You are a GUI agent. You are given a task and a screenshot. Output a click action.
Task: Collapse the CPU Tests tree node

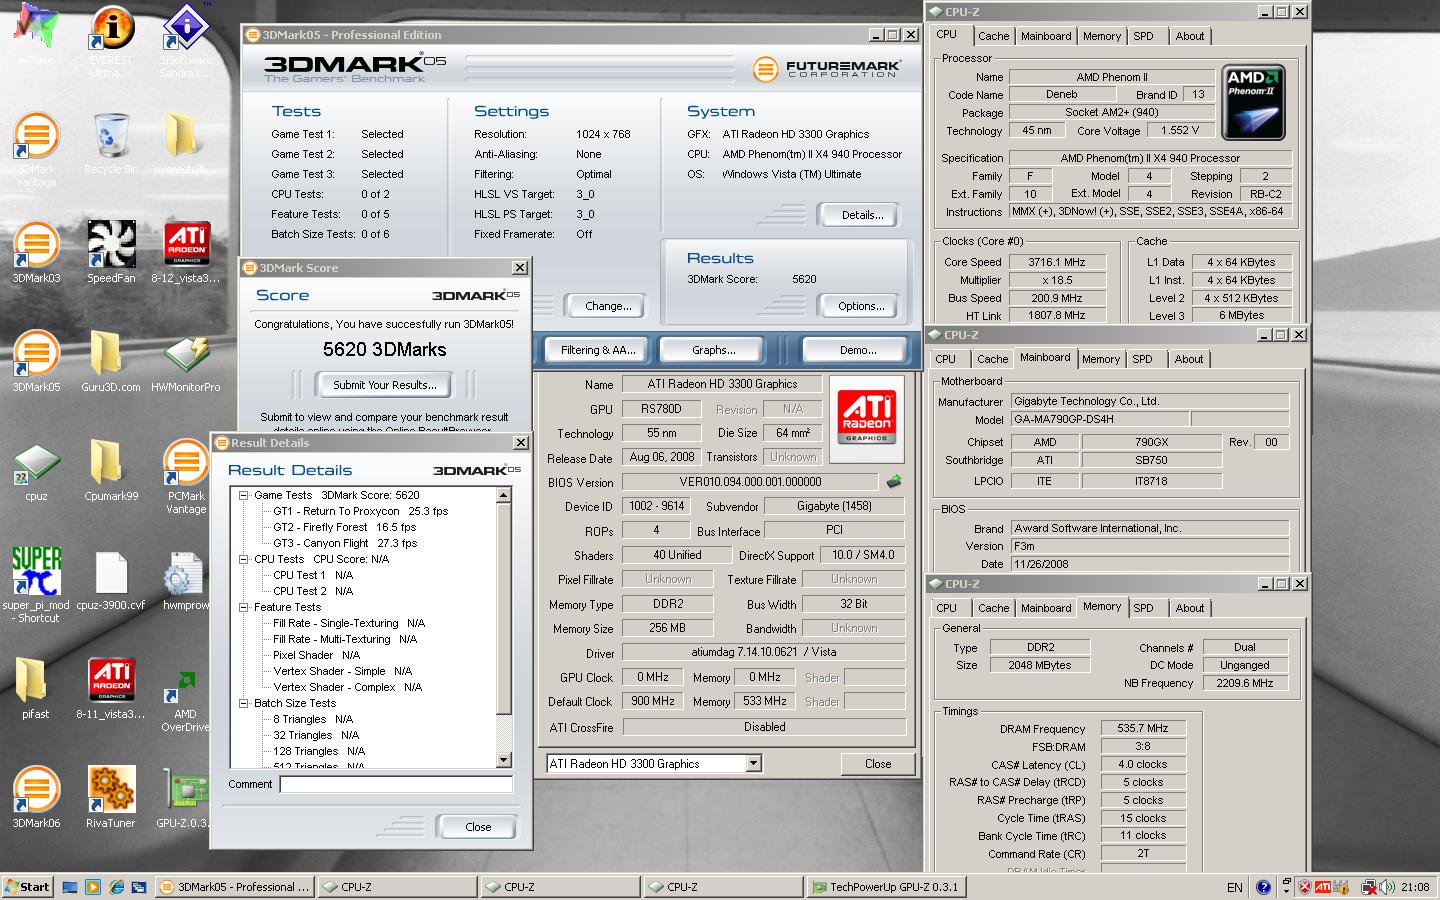click(x=243, y=559)
